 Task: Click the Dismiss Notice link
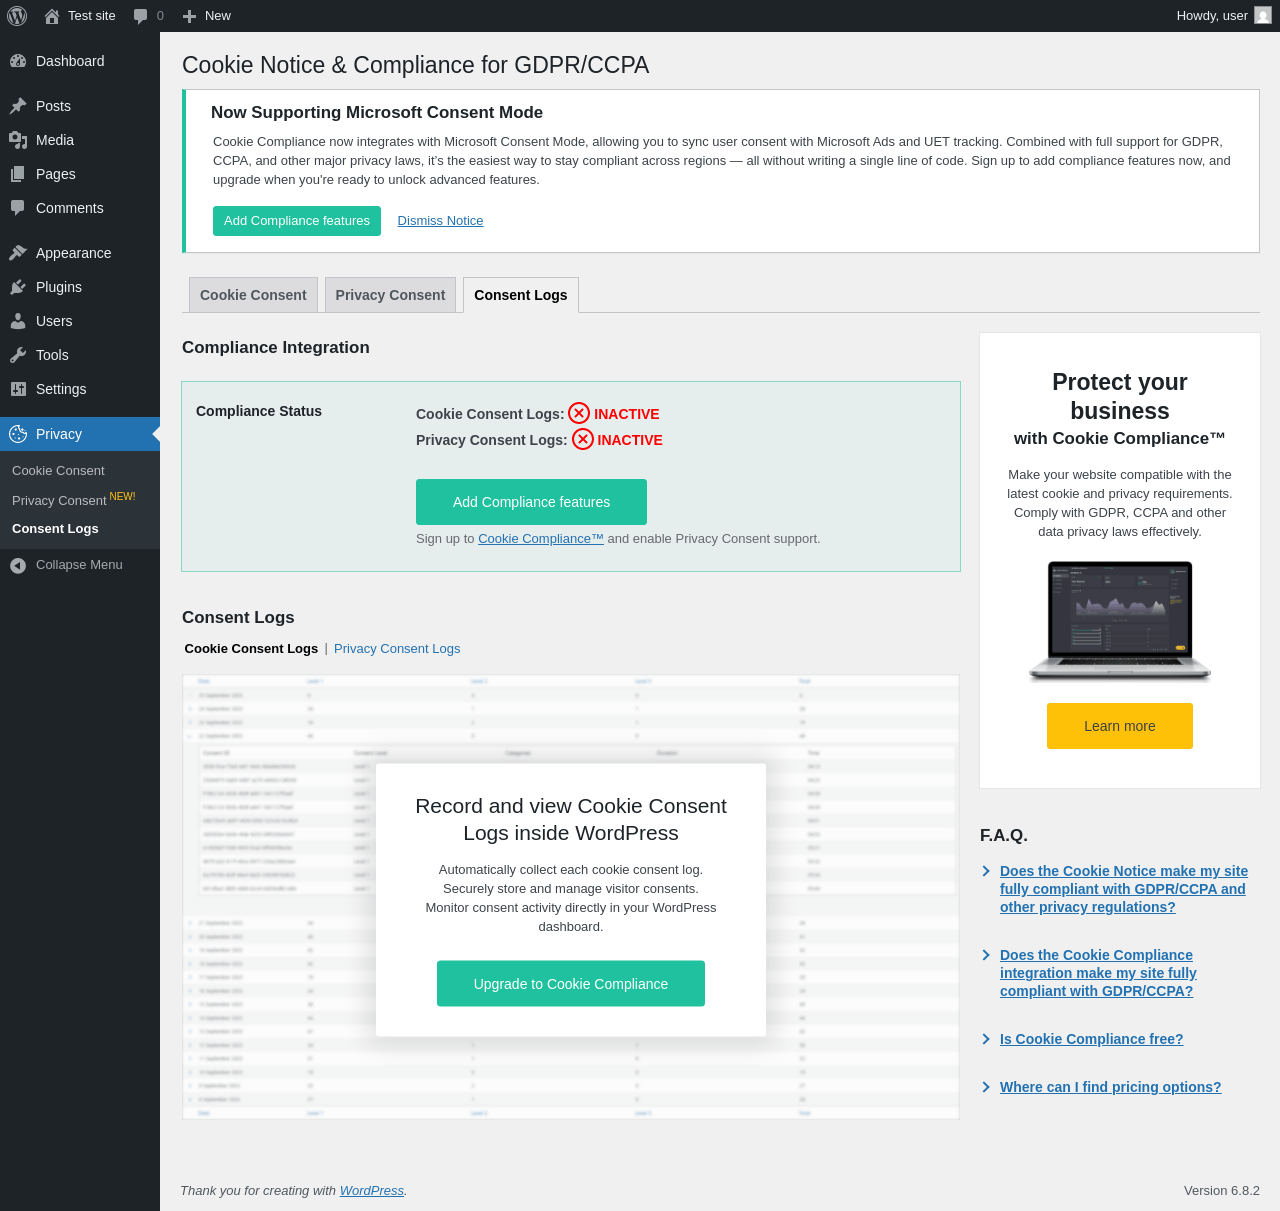coord(440,221)
